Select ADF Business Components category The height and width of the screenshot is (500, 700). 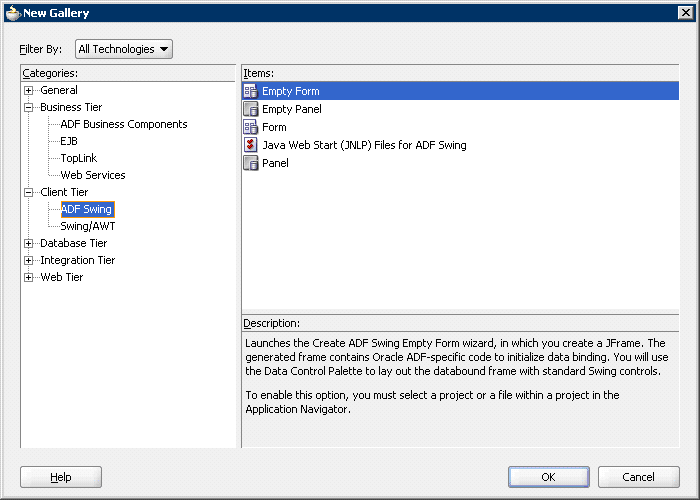pos(123,125)
